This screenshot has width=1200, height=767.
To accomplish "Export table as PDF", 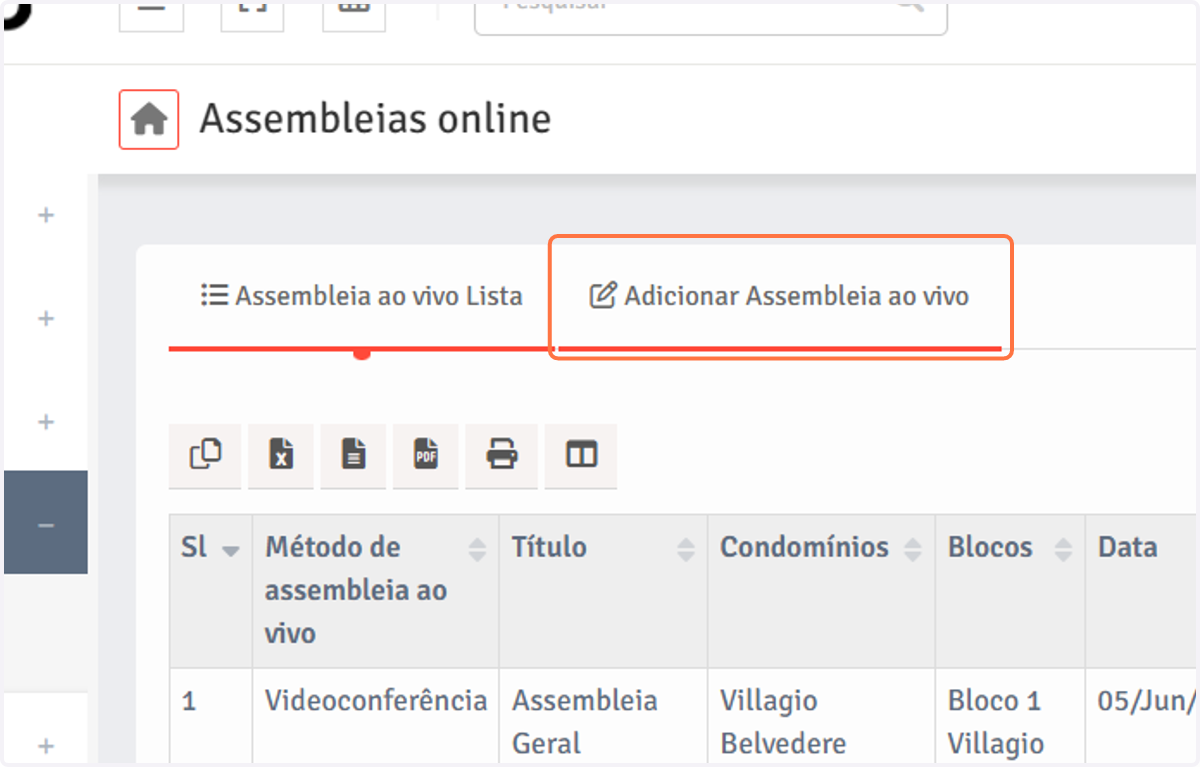I will tap(426, 456).
